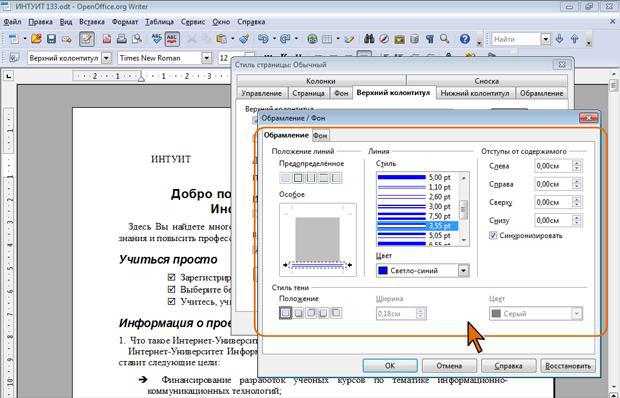The width and height of the screenshot is (620, 398).
Task: Click the New document toolbar icon
Action: [x=14, y=39]
